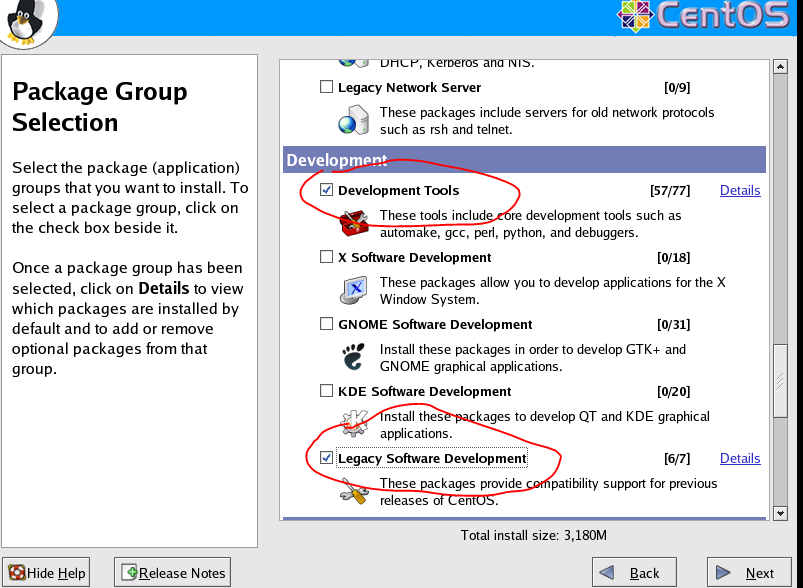Click the Development Tools label
This screenshot has height=588, width=803.
click(398, 191)
